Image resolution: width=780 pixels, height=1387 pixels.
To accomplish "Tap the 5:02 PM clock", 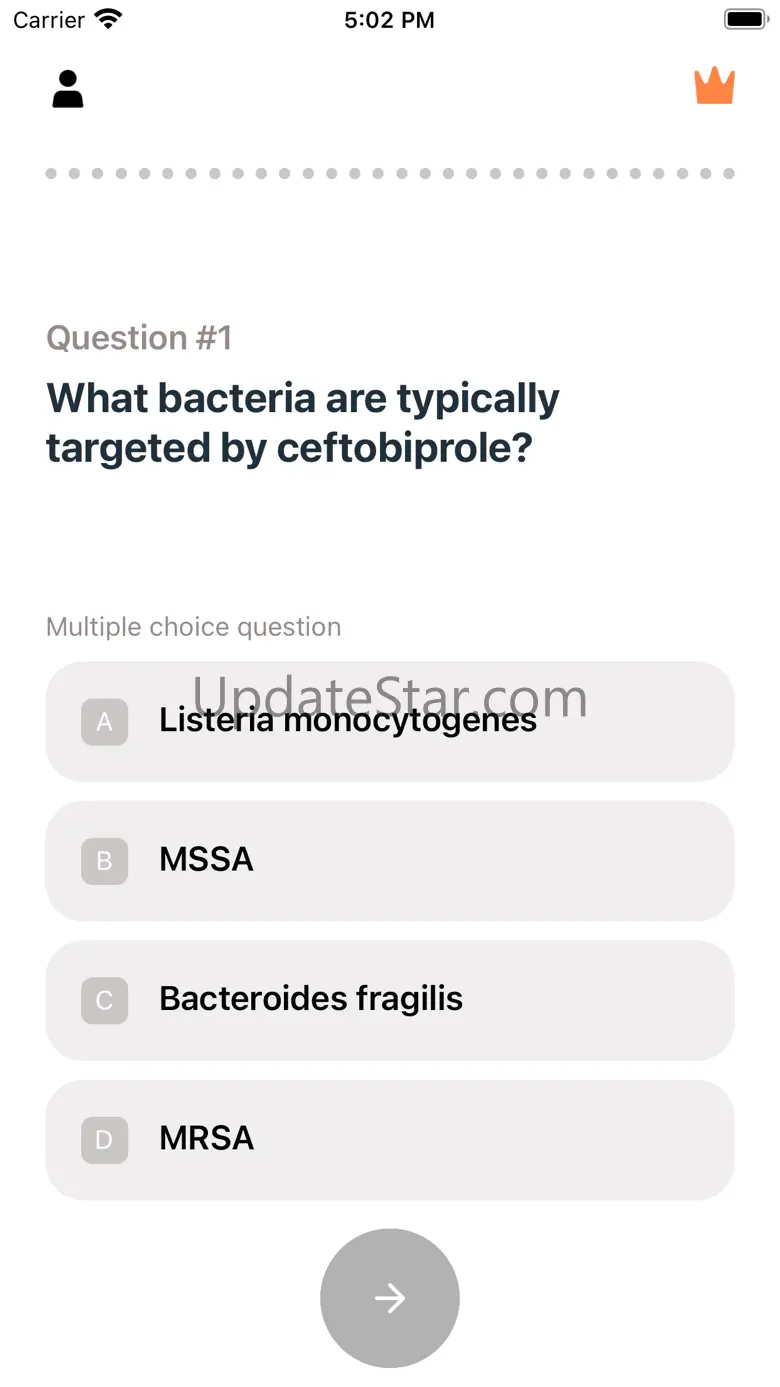I will [389, 20].
